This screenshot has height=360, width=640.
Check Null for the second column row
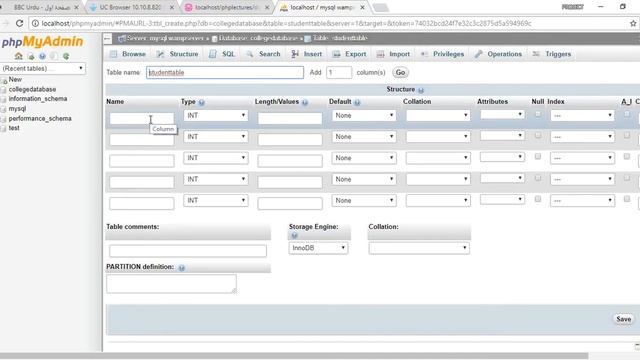tap(538, 135)
